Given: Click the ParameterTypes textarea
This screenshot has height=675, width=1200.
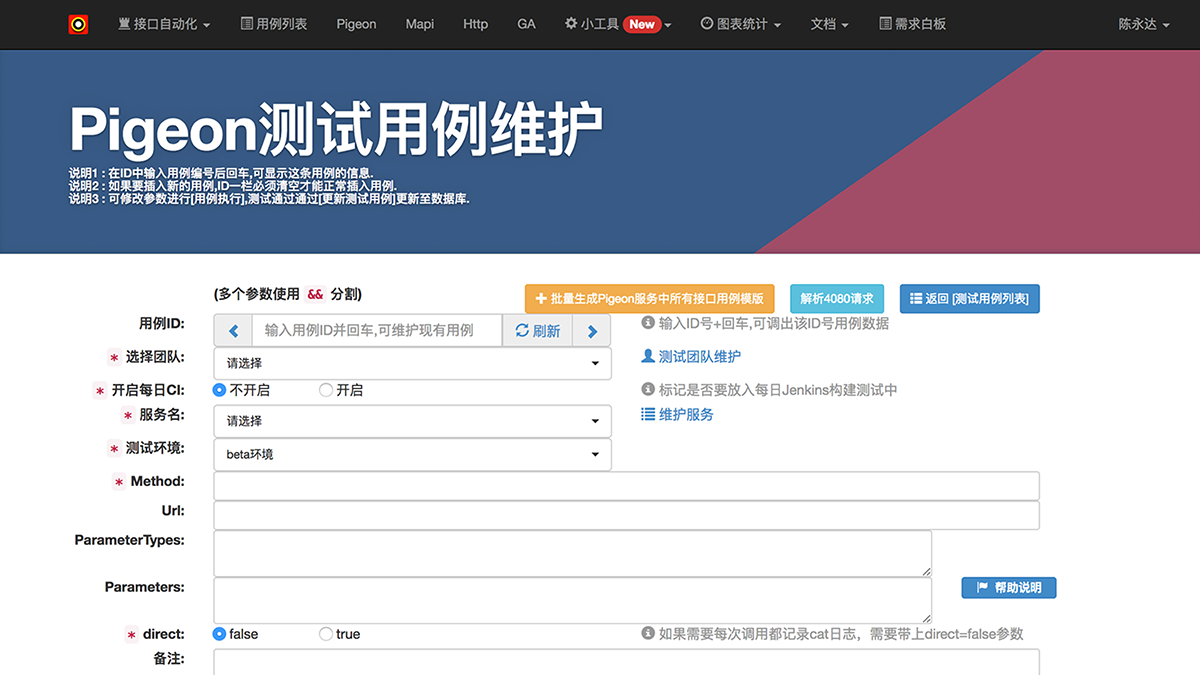Looking at the screenshot, I should coord(573,553).
